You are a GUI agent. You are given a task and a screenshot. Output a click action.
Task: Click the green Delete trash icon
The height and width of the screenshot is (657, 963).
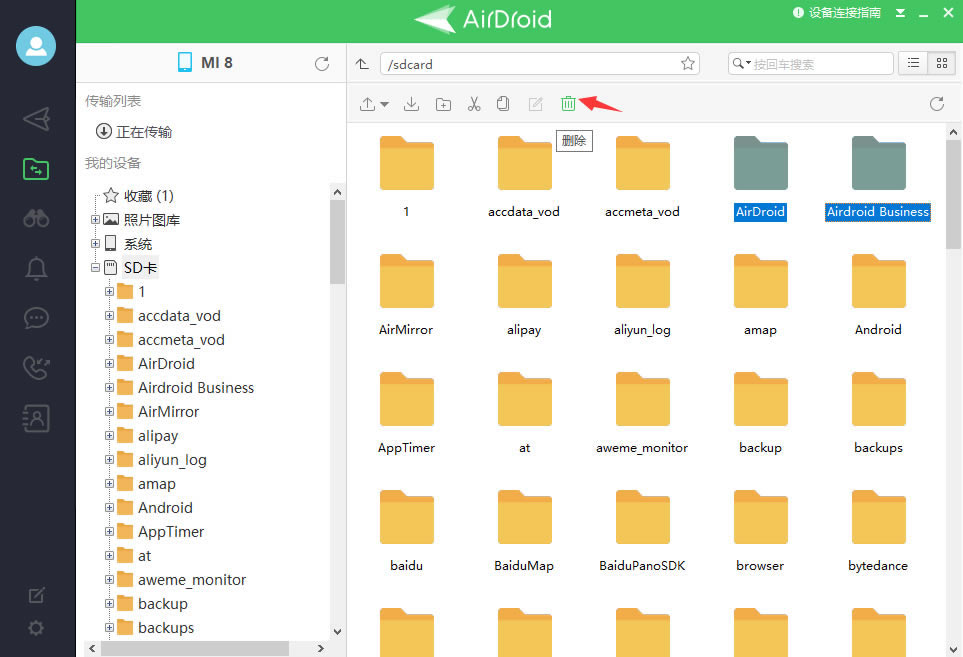(x=568, y=103)
